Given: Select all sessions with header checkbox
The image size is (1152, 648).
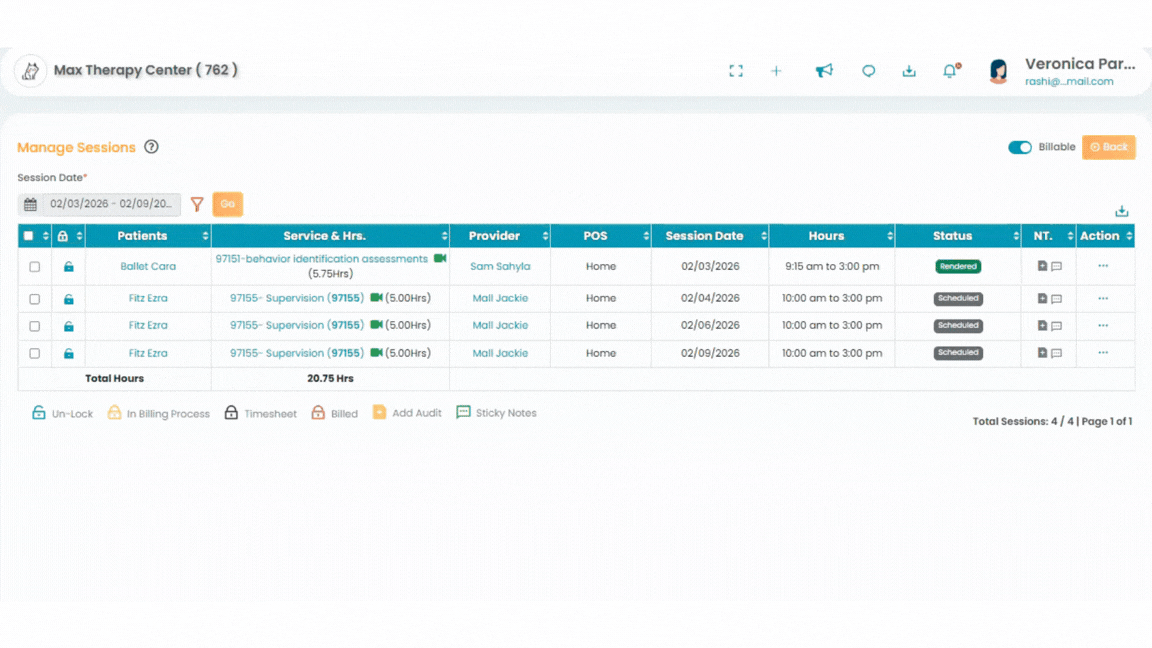Looking at the screenshot, I should pos(29,236).
